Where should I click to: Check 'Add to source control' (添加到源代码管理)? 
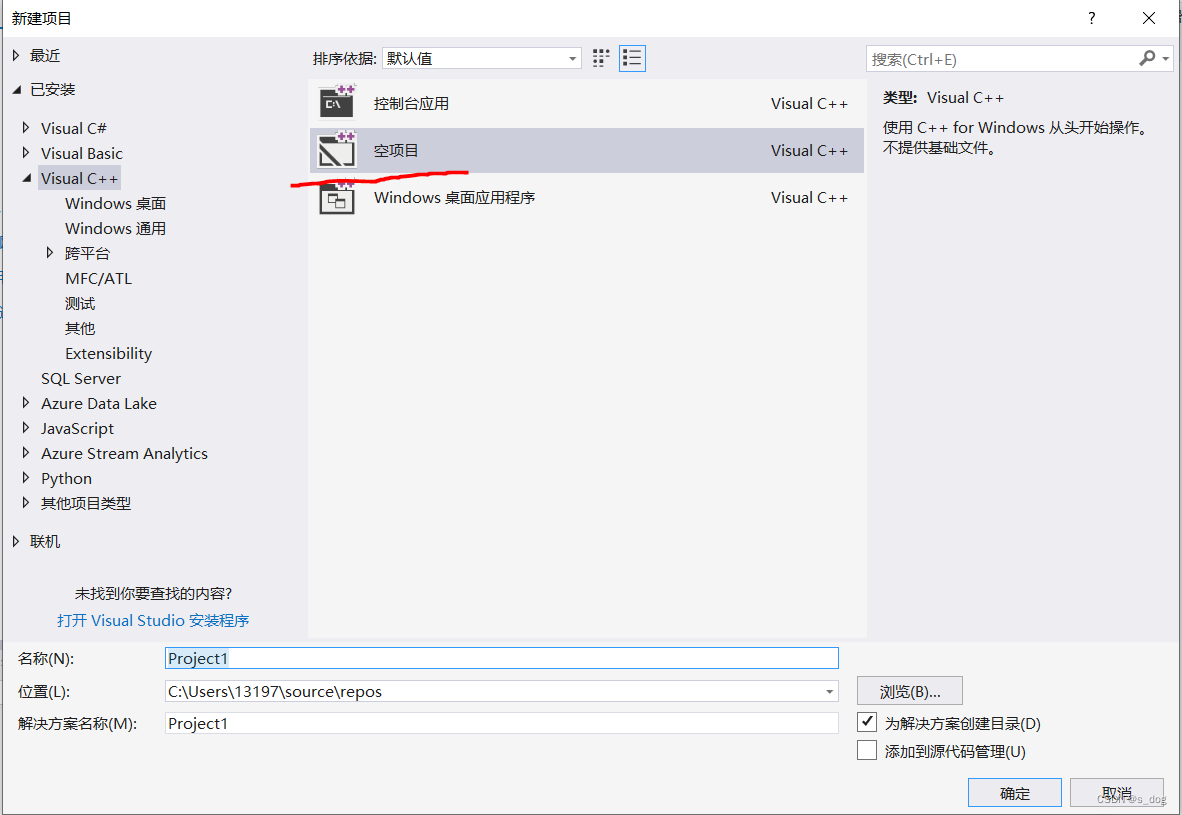[x=867, y=750]
